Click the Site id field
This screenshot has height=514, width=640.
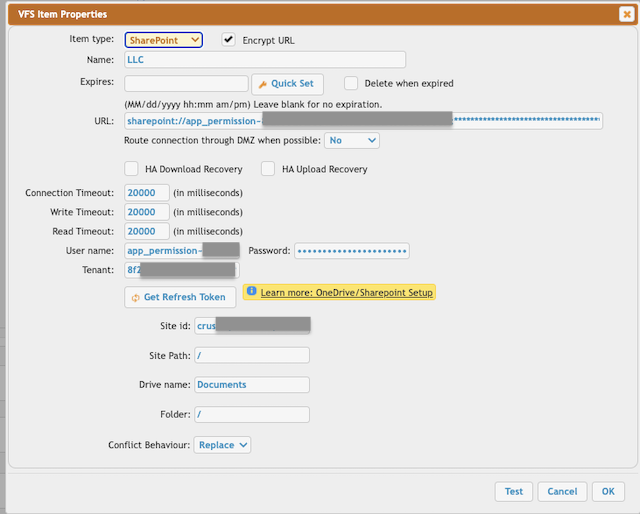click(252, 326)
